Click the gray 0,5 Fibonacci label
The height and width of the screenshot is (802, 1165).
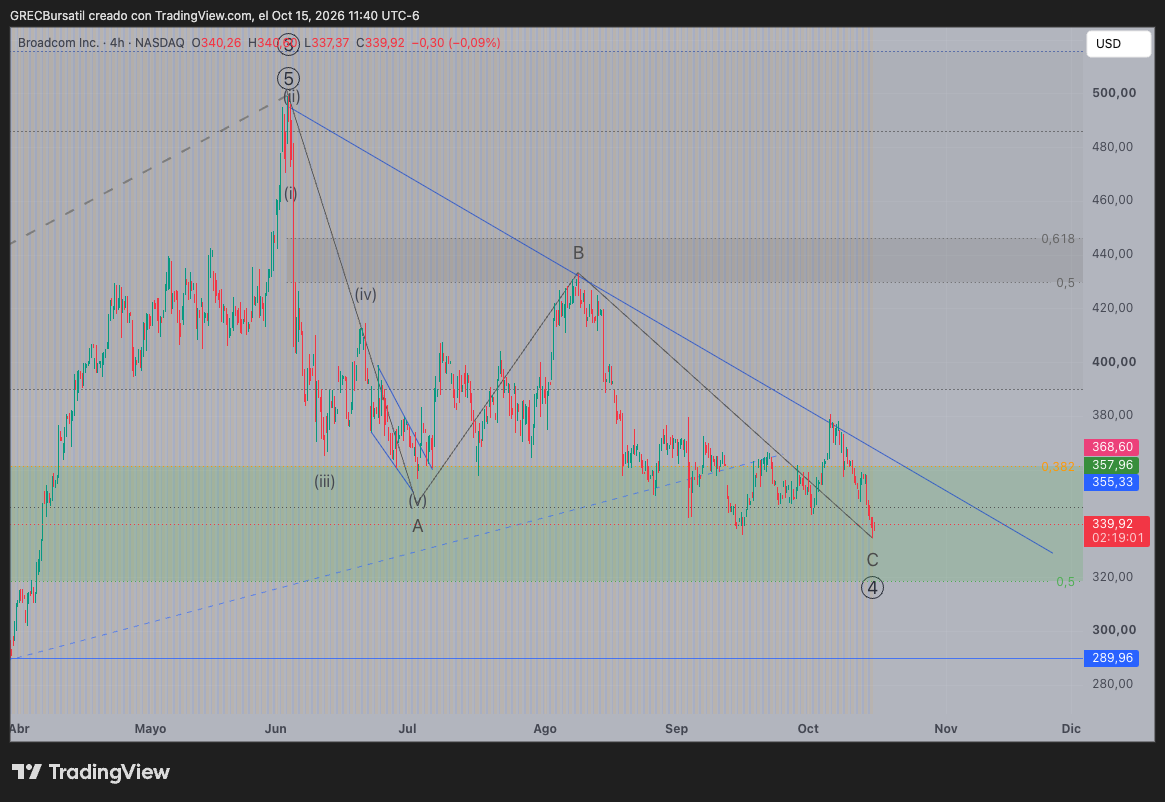point(1065,282)
